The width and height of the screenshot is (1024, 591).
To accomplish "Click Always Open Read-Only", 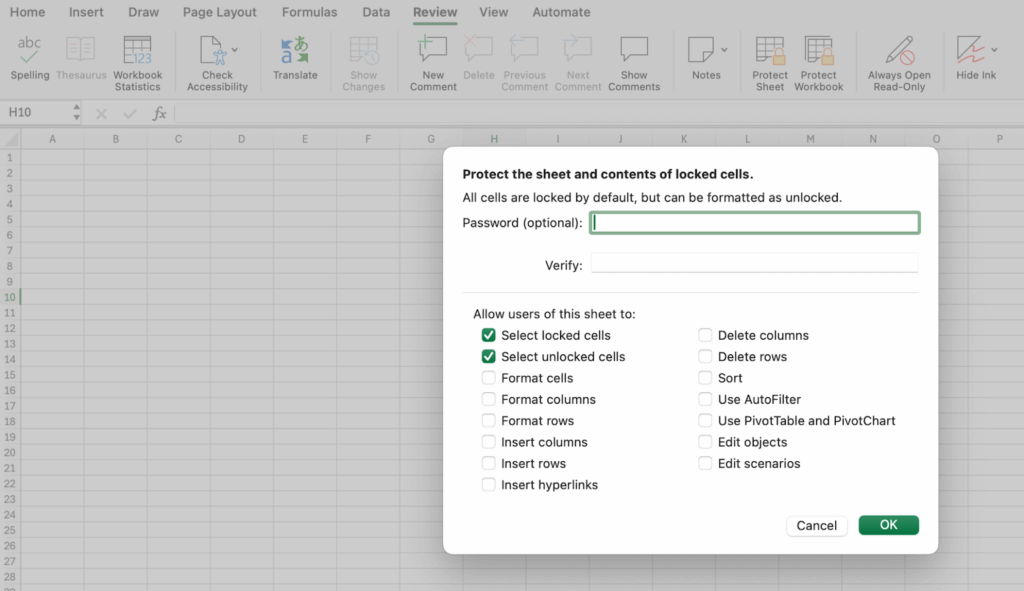I will pyautogui.click(x=899, y=63).
